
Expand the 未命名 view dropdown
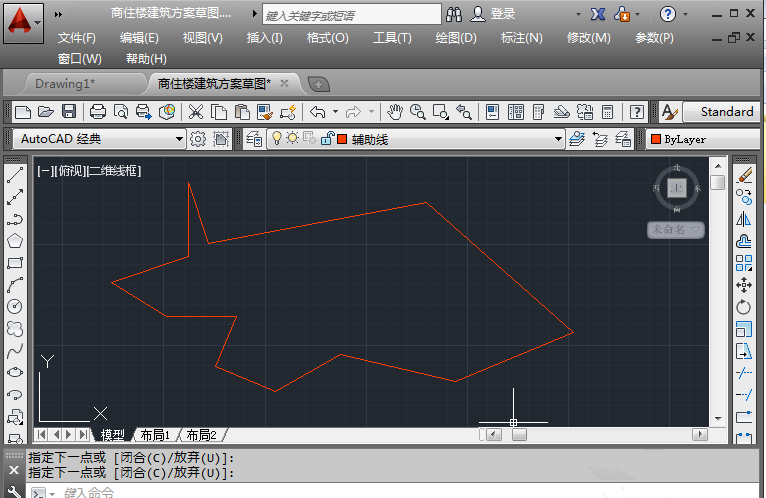coord(676,230)
